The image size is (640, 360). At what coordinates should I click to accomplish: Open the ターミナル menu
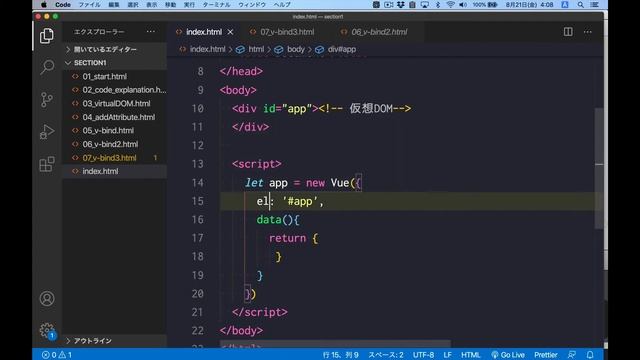pos(216,5)
